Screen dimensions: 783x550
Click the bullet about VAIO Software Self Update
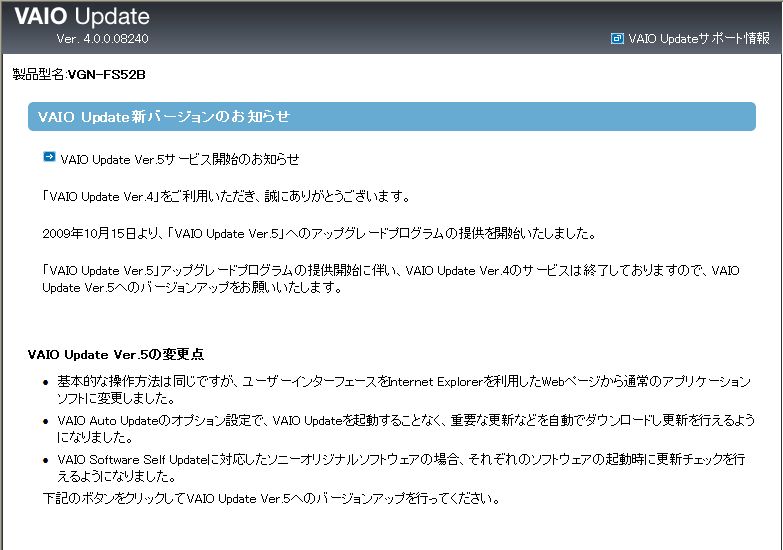(400, 466)
